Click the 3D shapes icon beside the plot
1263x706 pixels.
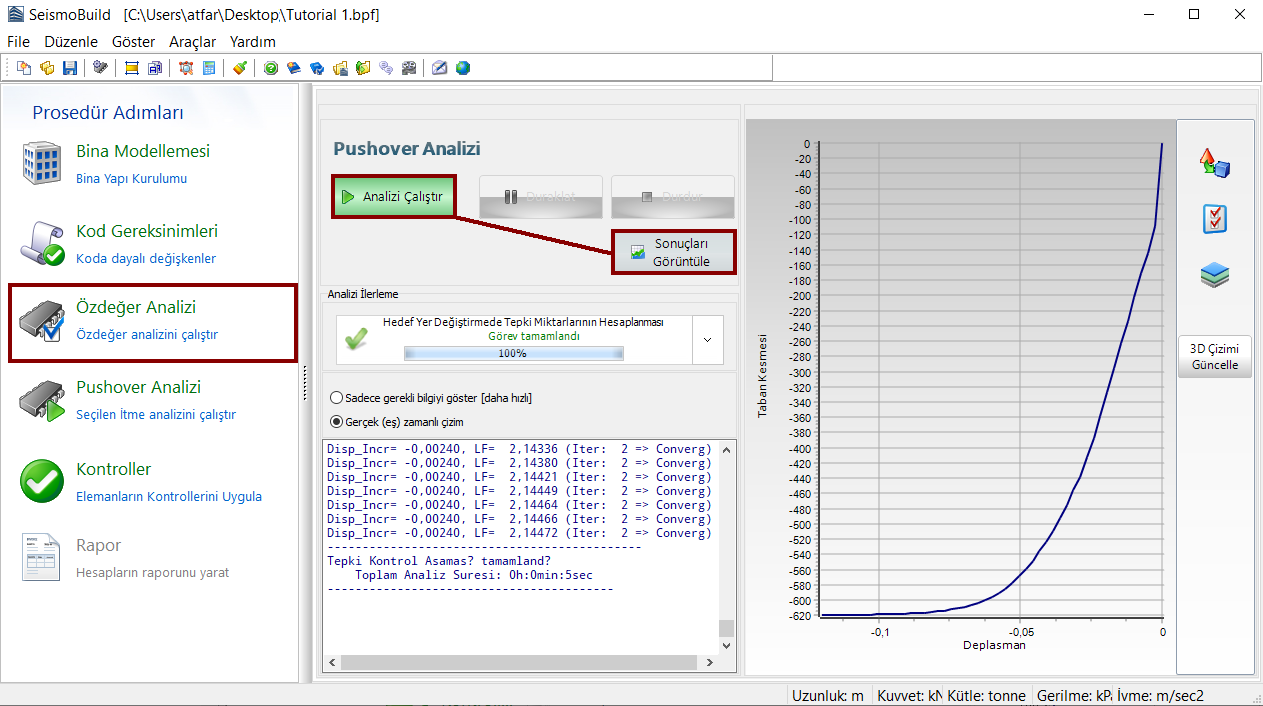coord(1215,163)
